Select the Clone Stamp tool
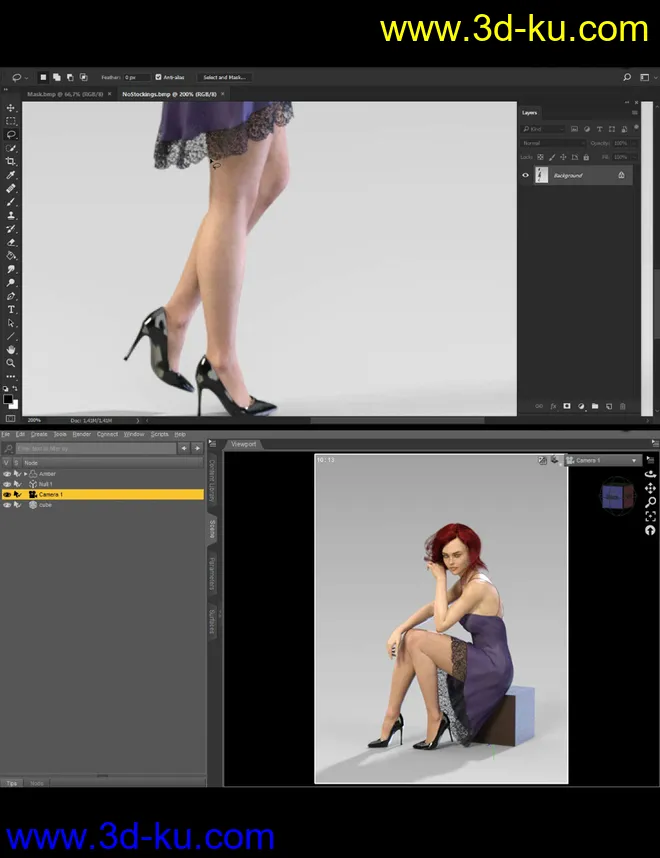660x858 pixels. pos(11,215)
